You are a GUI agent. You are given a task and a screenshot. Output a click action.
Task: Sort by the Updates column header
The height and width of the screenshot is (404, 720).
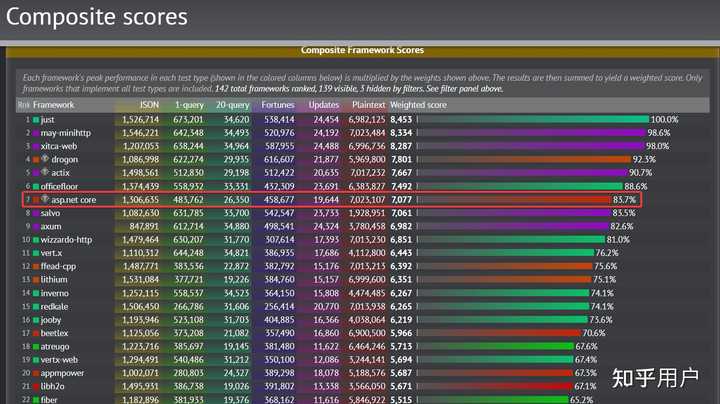tap(323, 105)
